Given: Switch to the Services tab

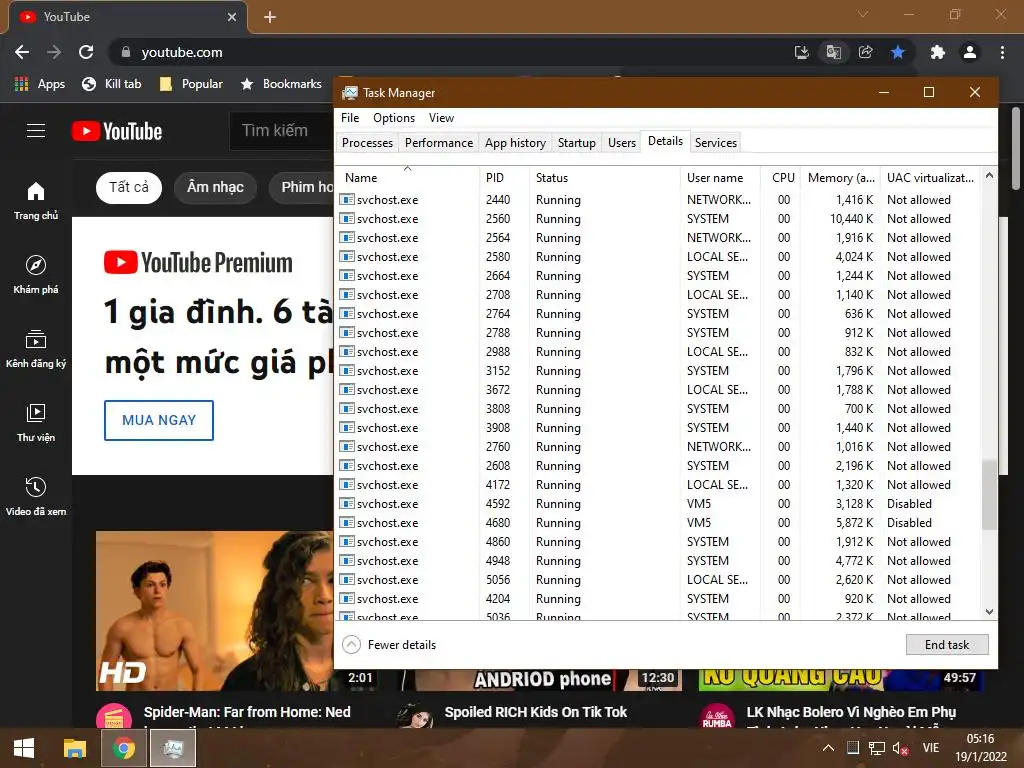Looking at the screenshot, I should click(716, 142).
